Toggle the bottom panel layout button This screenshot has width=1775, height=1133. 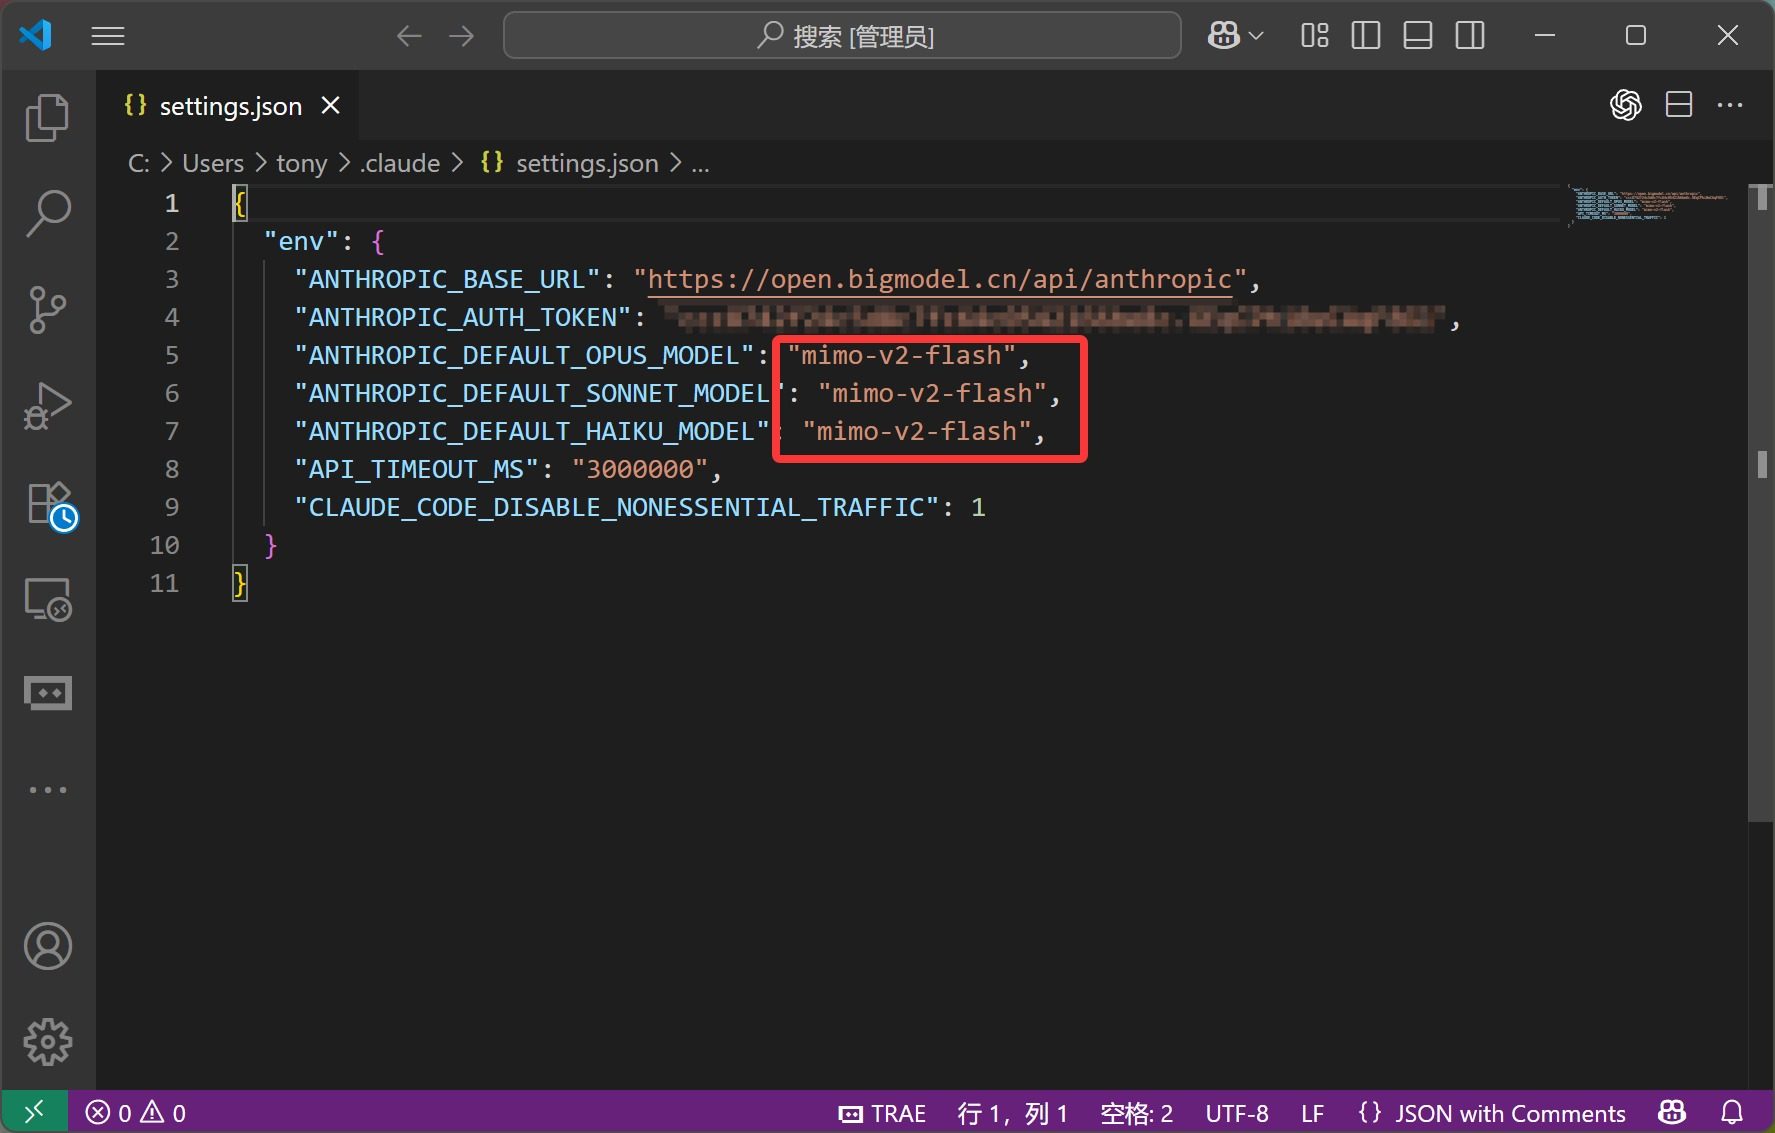coord(1417,36)
